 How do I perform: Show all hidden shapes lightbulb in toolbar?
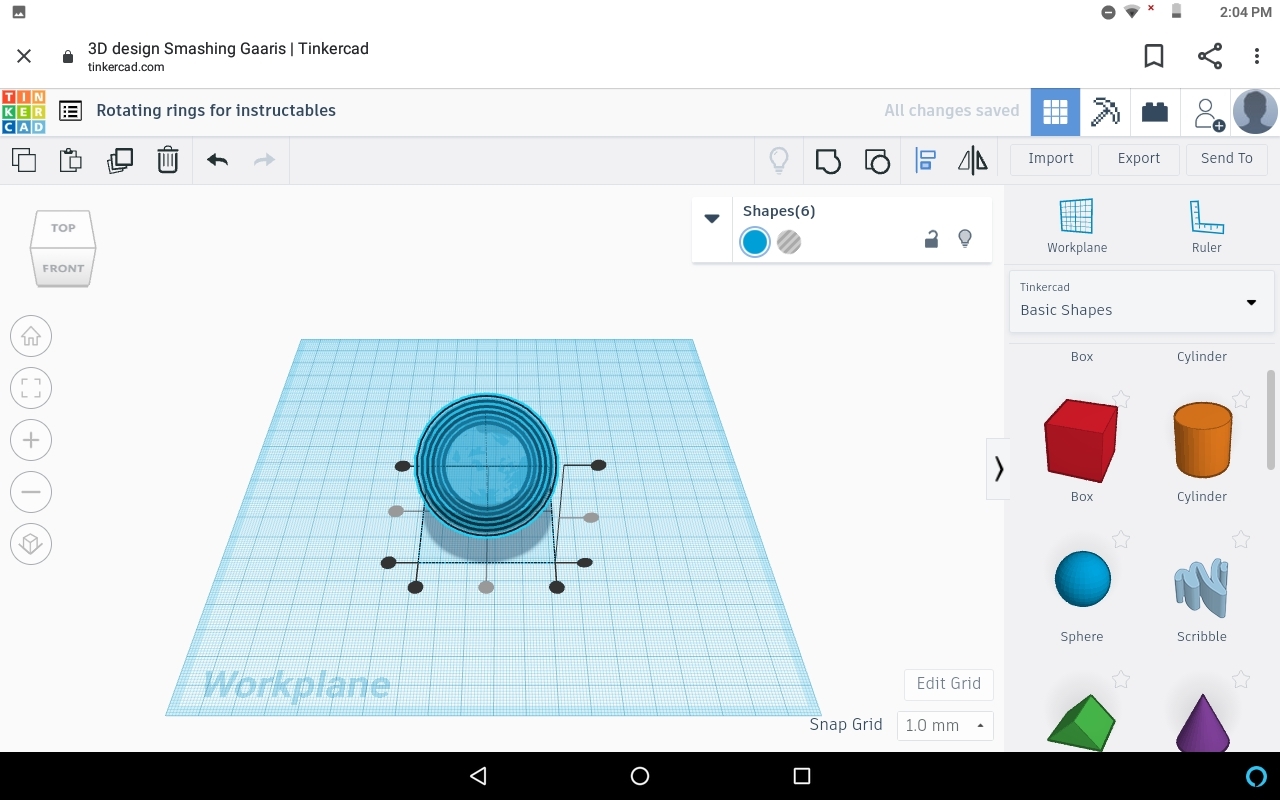[x=779, y=160]
